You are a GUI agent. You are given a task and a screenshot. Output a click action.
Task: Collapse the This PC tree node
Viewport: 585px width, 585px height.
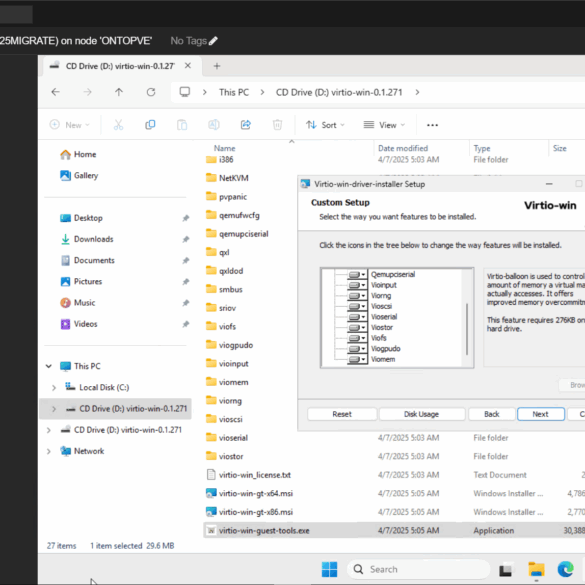click(x=49, y=366)
